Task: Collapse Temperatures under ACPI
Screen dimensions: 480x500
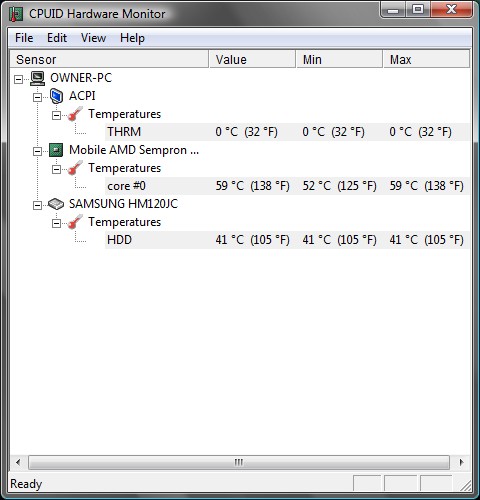Action: tap(56, 115)
